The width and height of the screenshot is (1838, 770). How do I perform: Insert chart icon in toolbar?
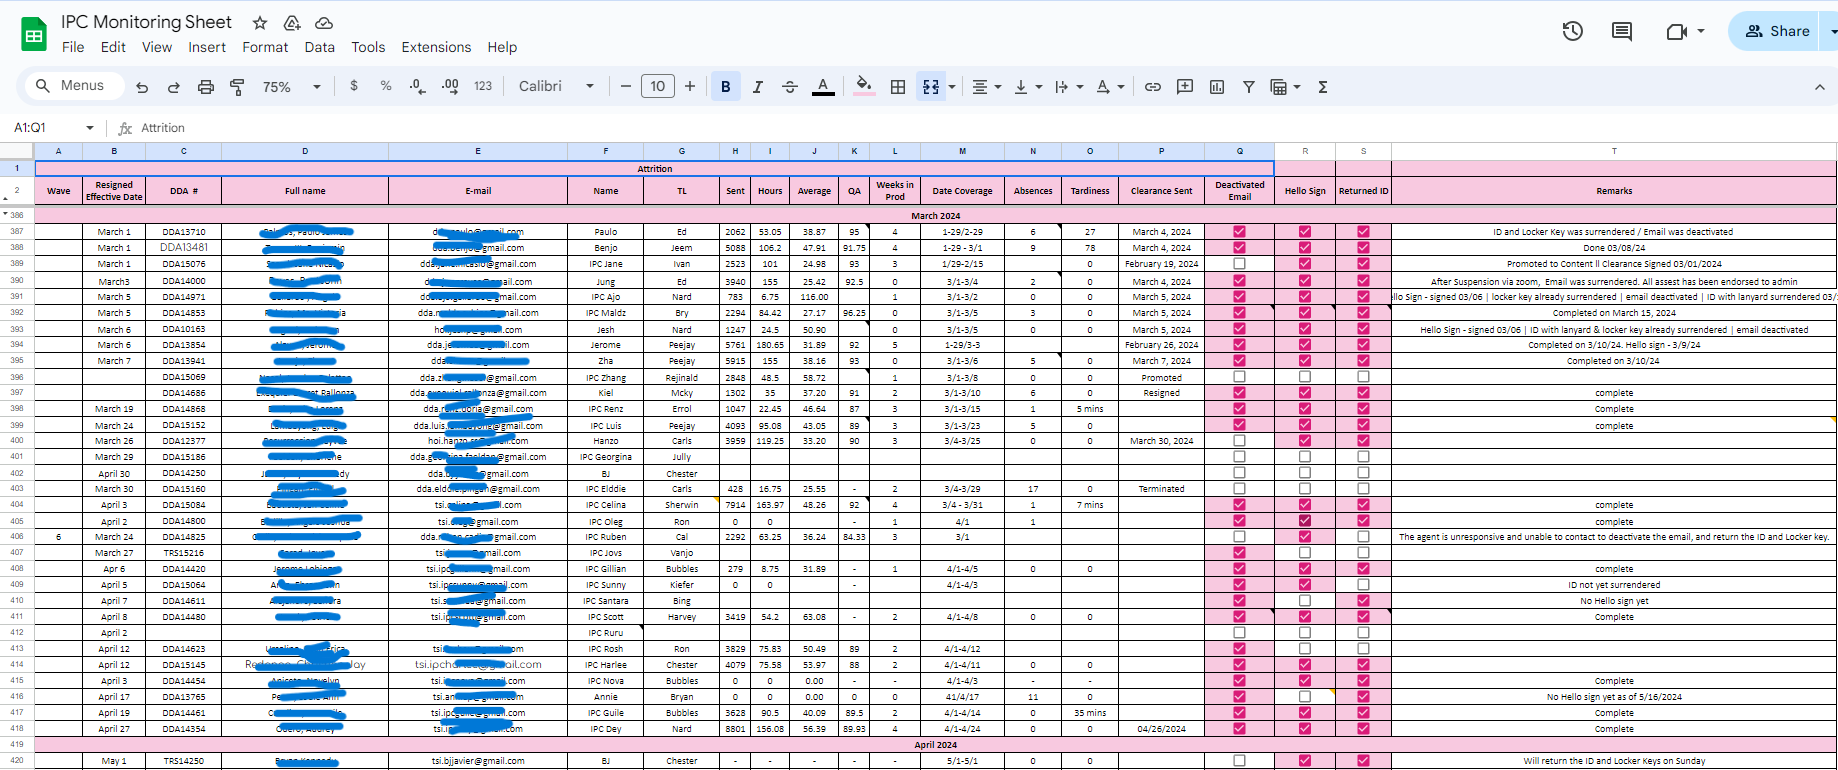tap(1217, 87)
